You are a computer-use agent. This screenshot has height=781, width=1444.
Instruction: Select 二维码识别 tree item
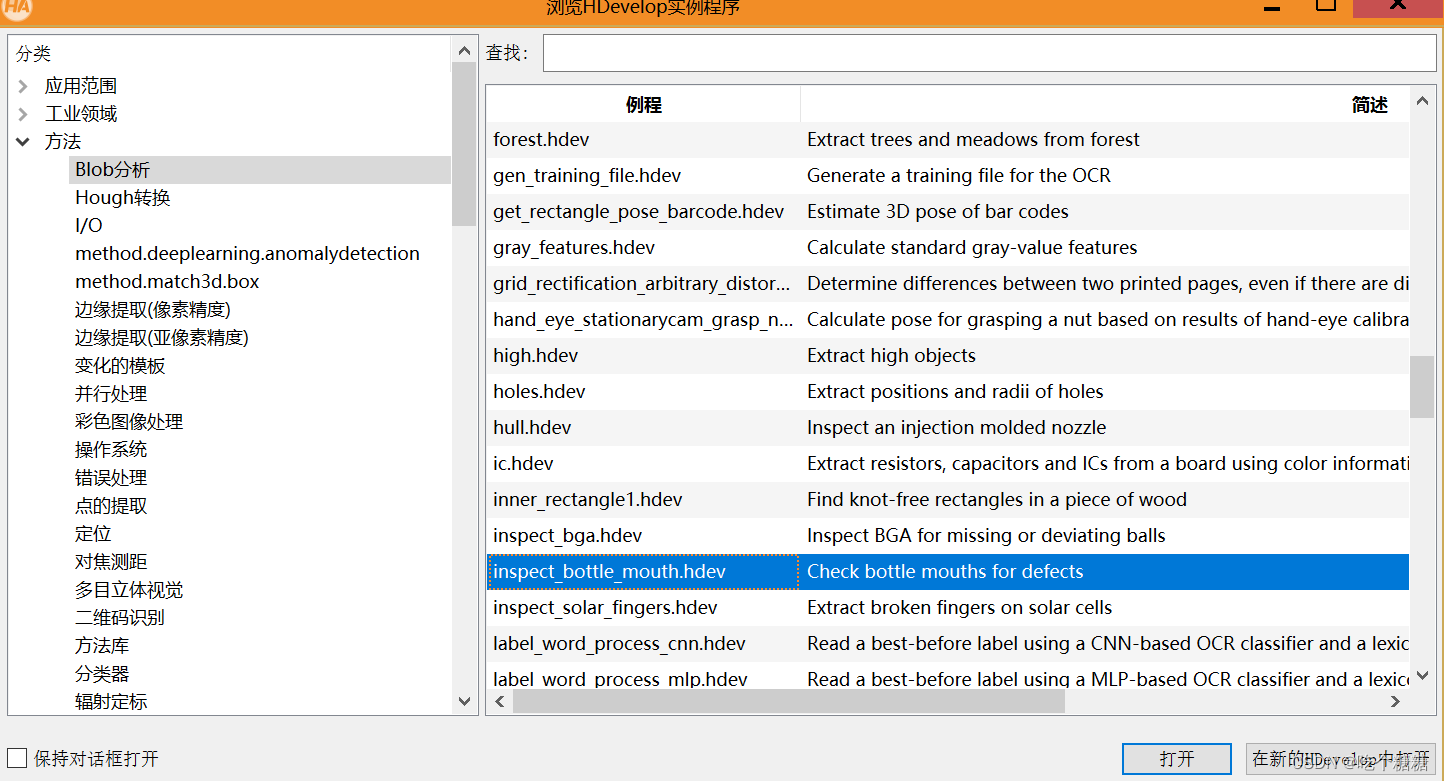pyautogui.click(x=120, y=618)
